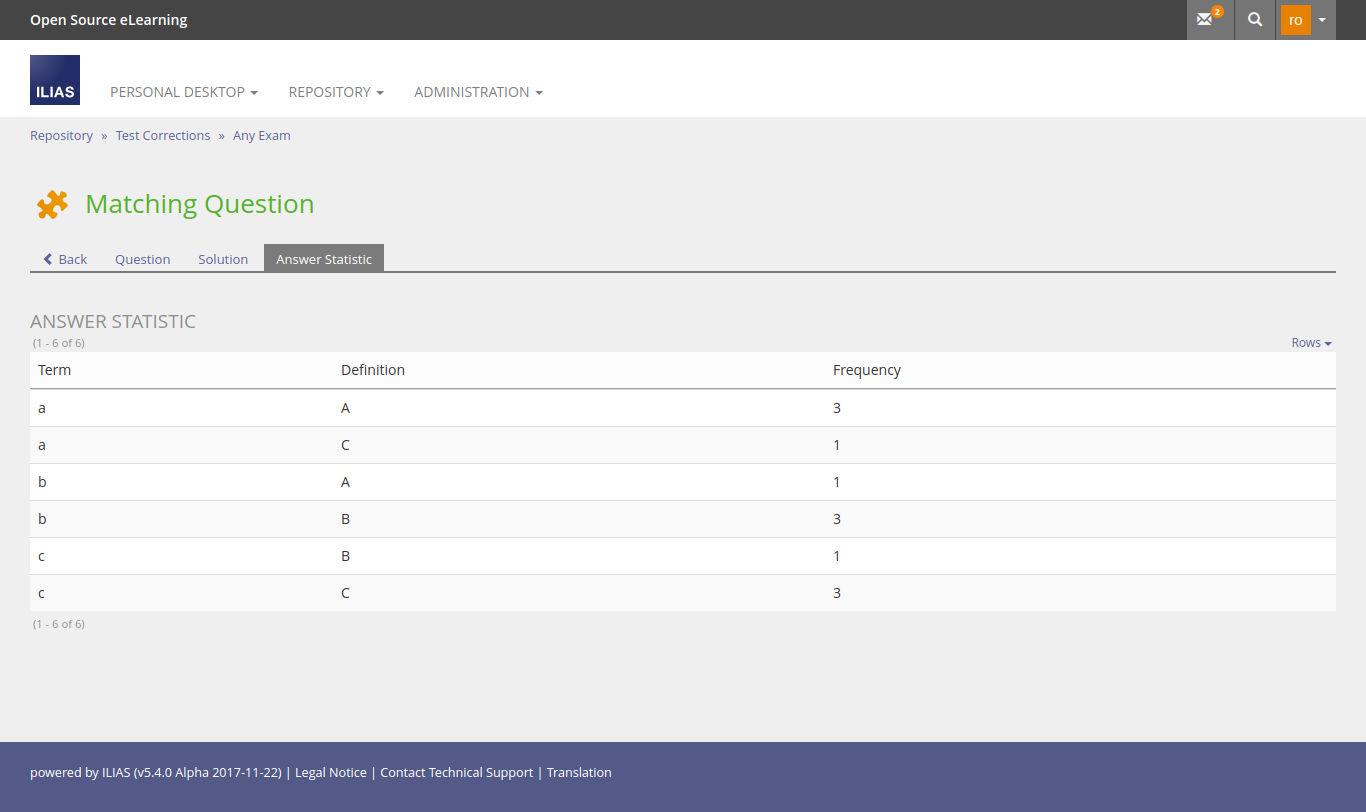Click the ILIAS logo
This screenshot has height=812, width=1366.
(55, 80)
